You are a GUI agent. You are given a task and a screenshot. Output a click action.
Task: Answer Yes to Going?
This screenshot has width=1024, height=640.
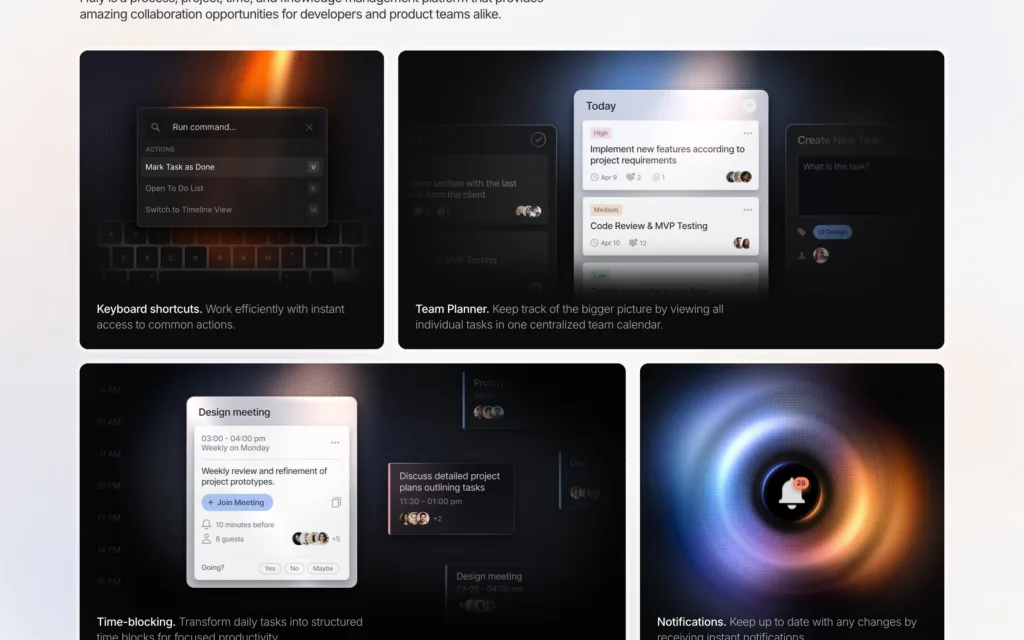[x=270, y=569]
